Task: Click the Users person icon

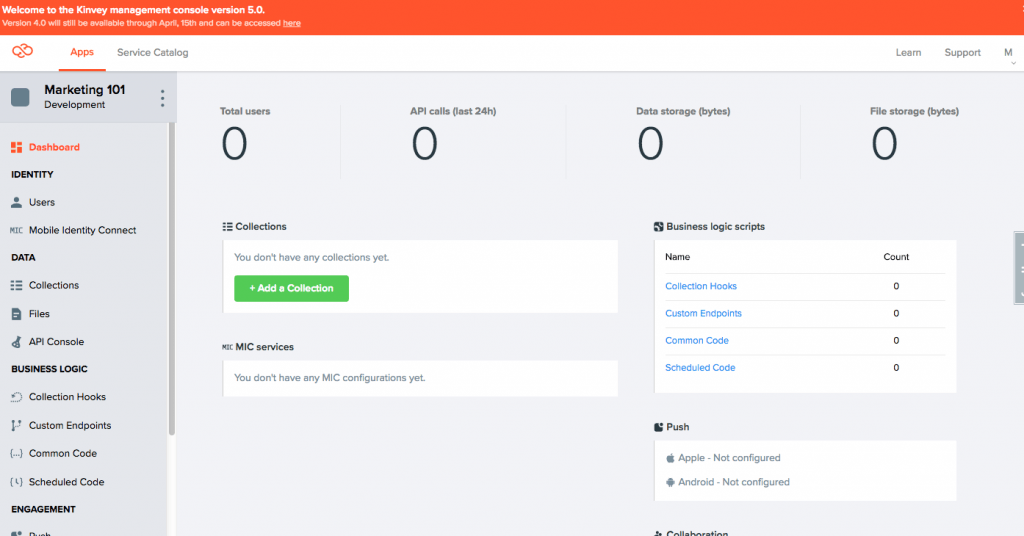Action: click(x=16, y=202)
